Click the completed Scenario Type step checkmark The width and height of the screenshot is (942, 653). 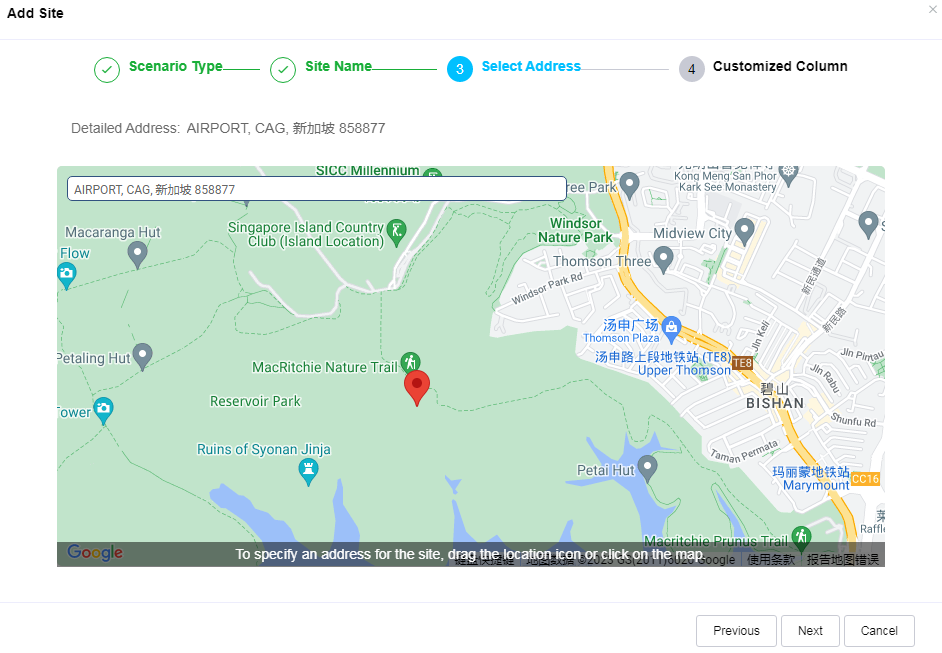pyautogui.click(x=107, y=70)
